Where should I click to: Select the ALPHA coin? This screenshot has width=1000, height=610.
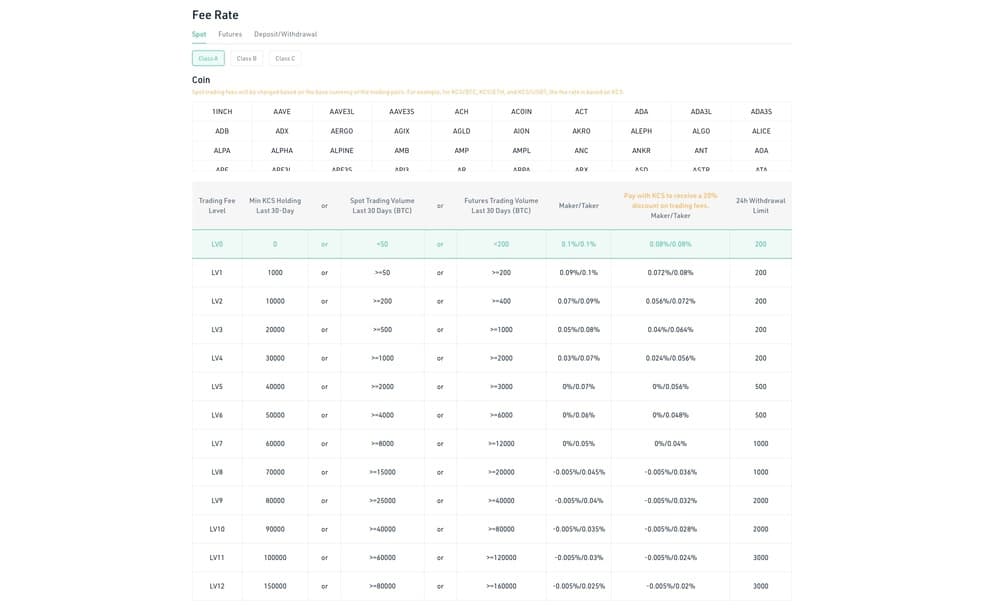tap(282, 151)
